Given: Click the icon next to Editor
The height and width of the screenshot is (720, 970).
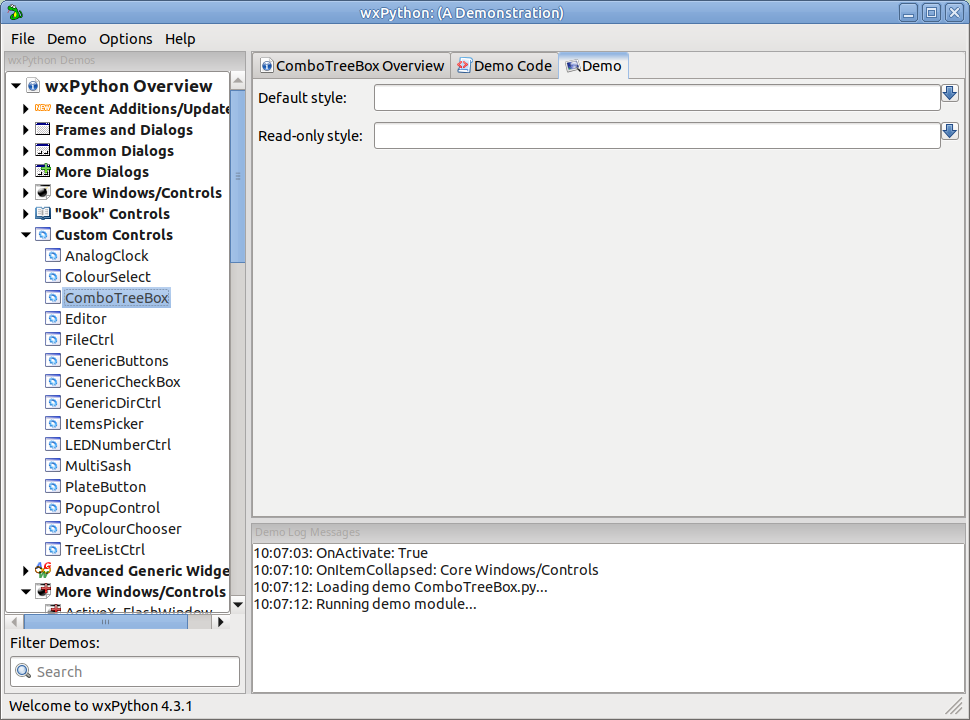Looking at the screenshot, I should [53, 319].
